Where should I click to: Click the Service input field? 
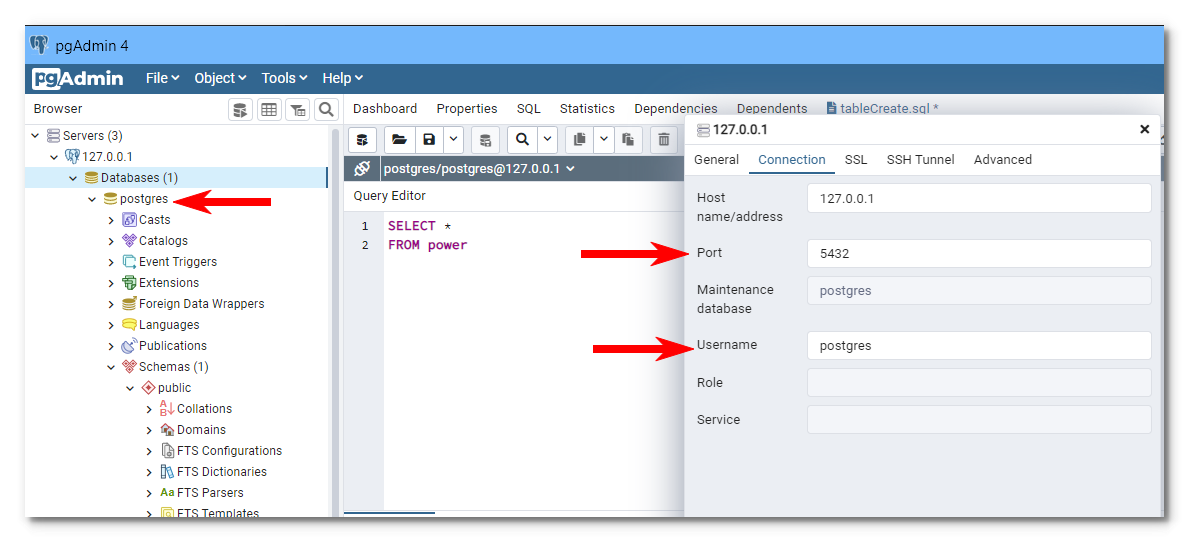(x=979, y=419)
